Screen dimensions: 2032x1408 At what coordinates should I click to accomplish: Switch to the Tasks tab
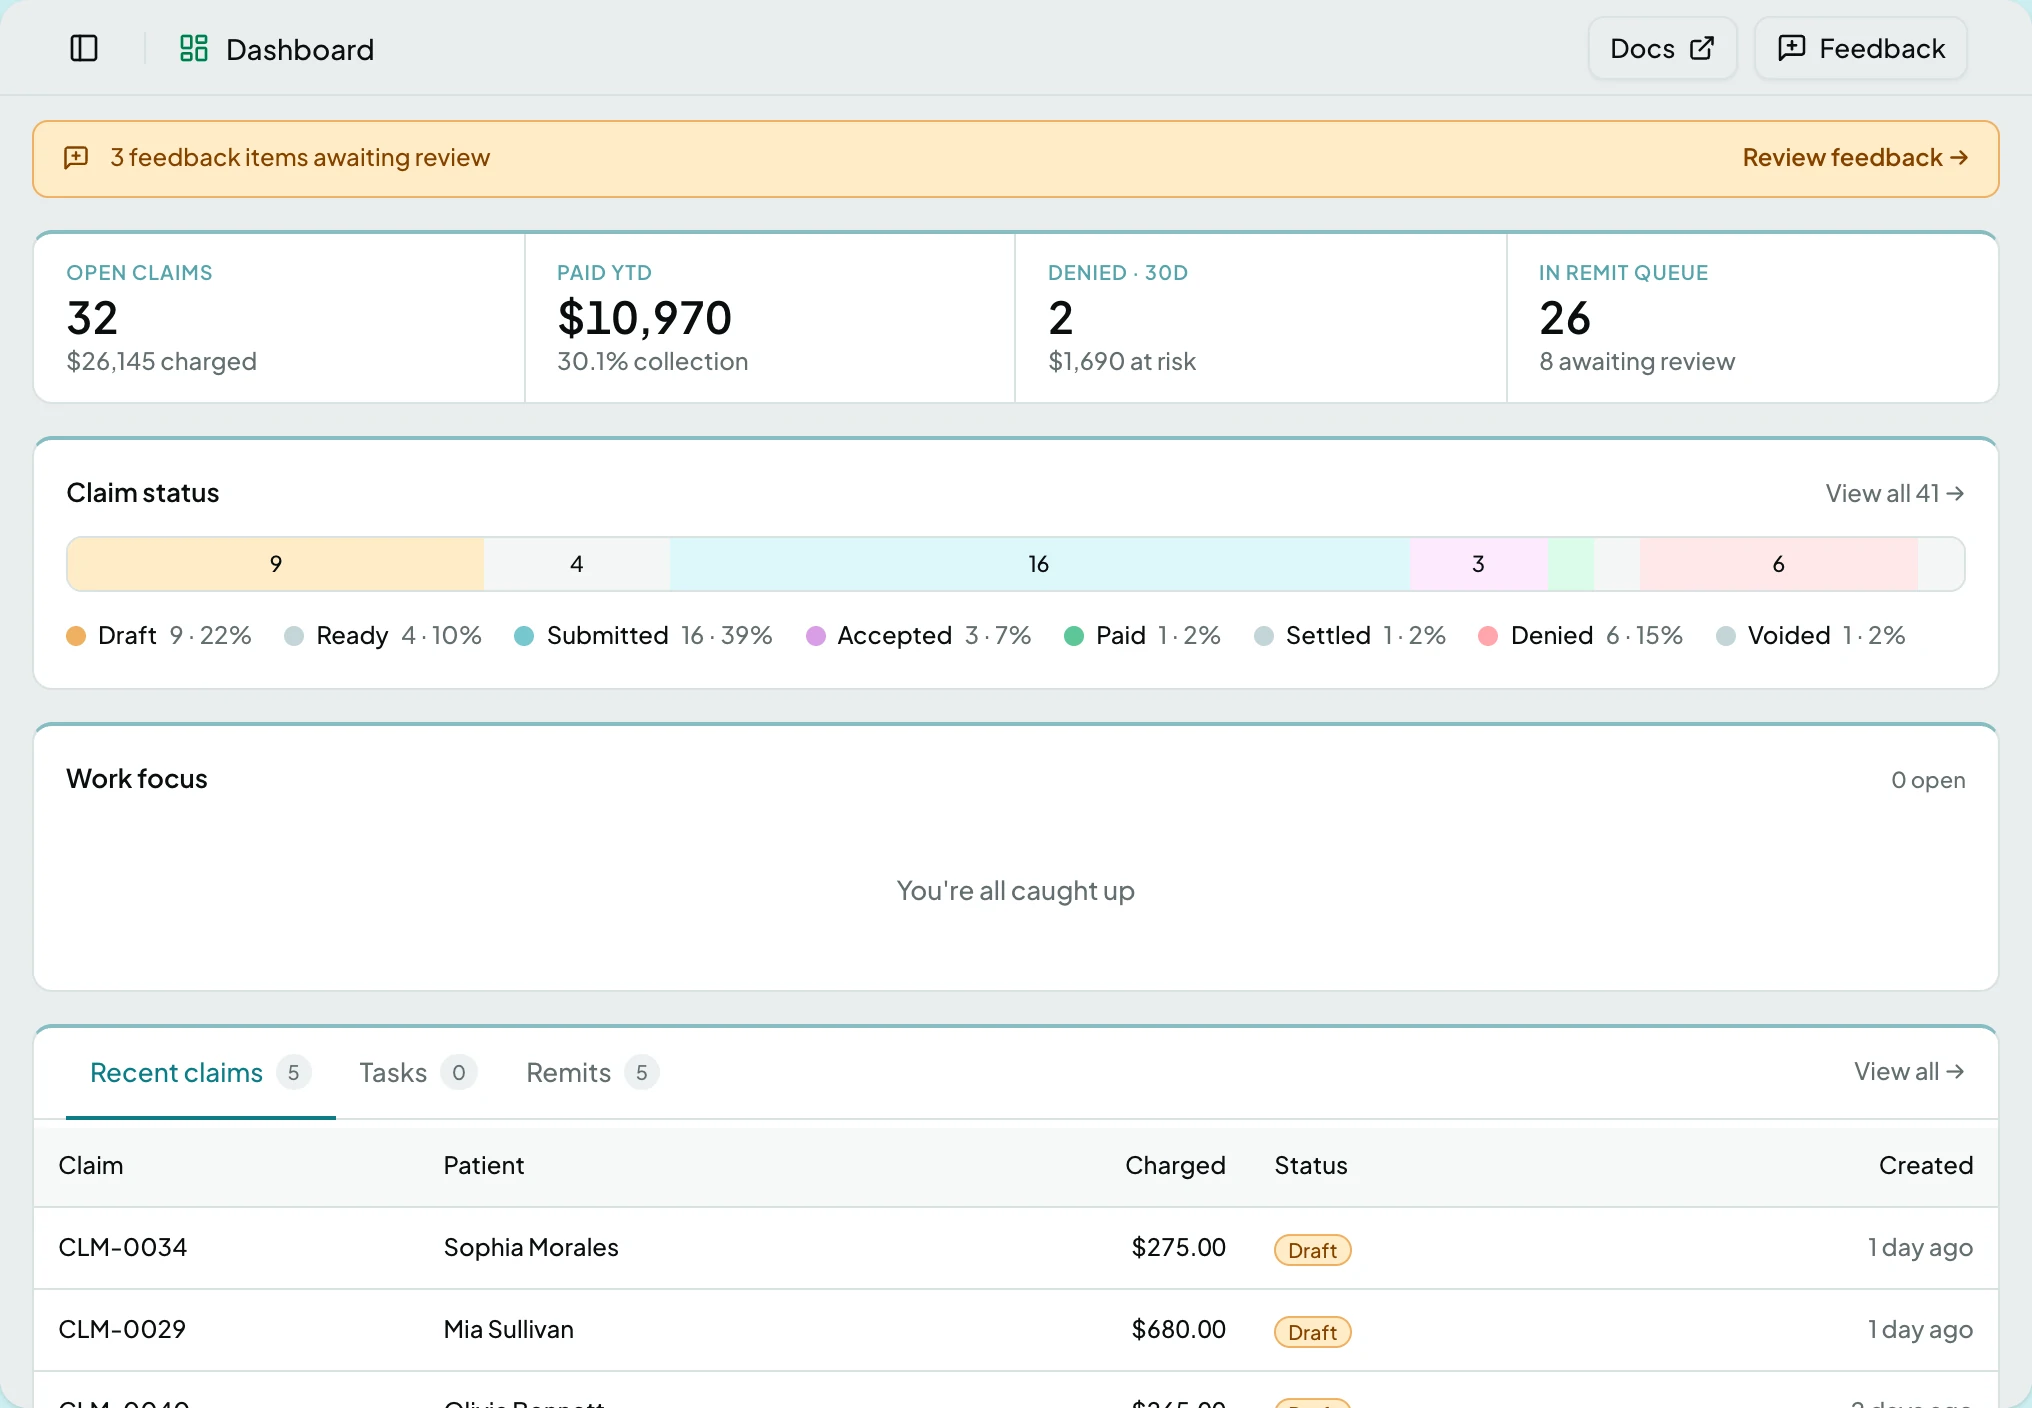pyautogui.click(x=418, y=1073)
